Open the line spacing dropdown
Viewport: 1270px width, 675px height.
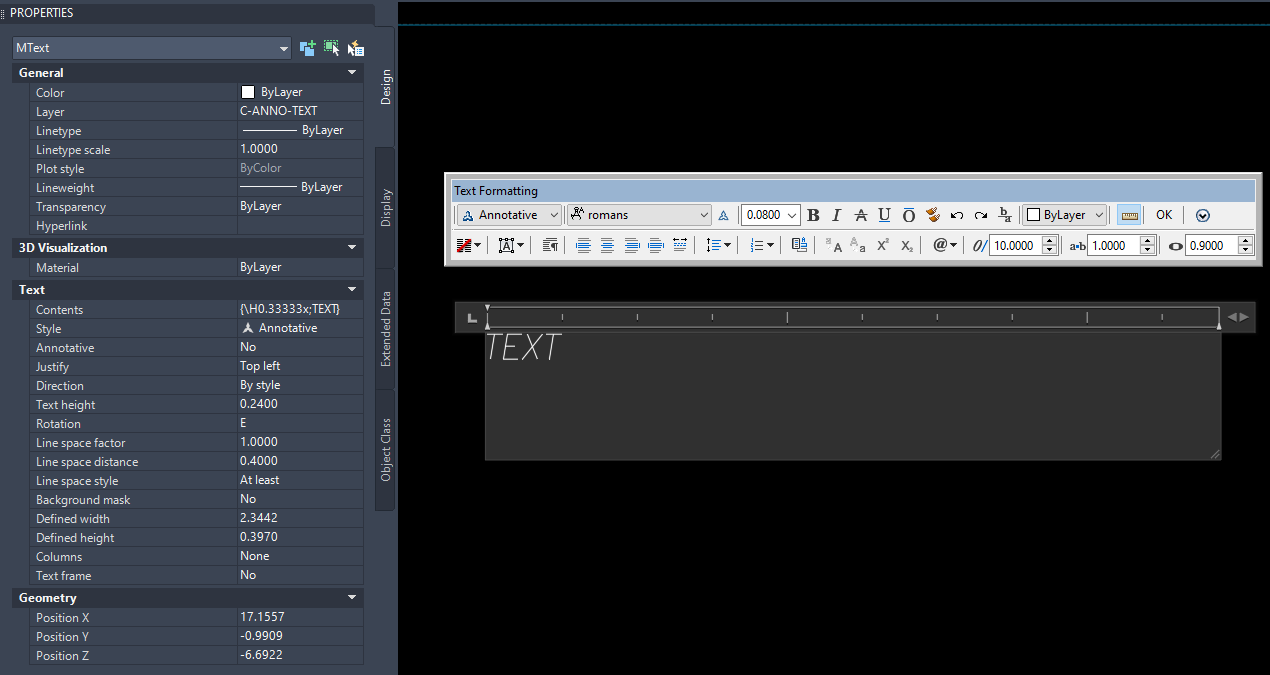click(x=718, y=245)
